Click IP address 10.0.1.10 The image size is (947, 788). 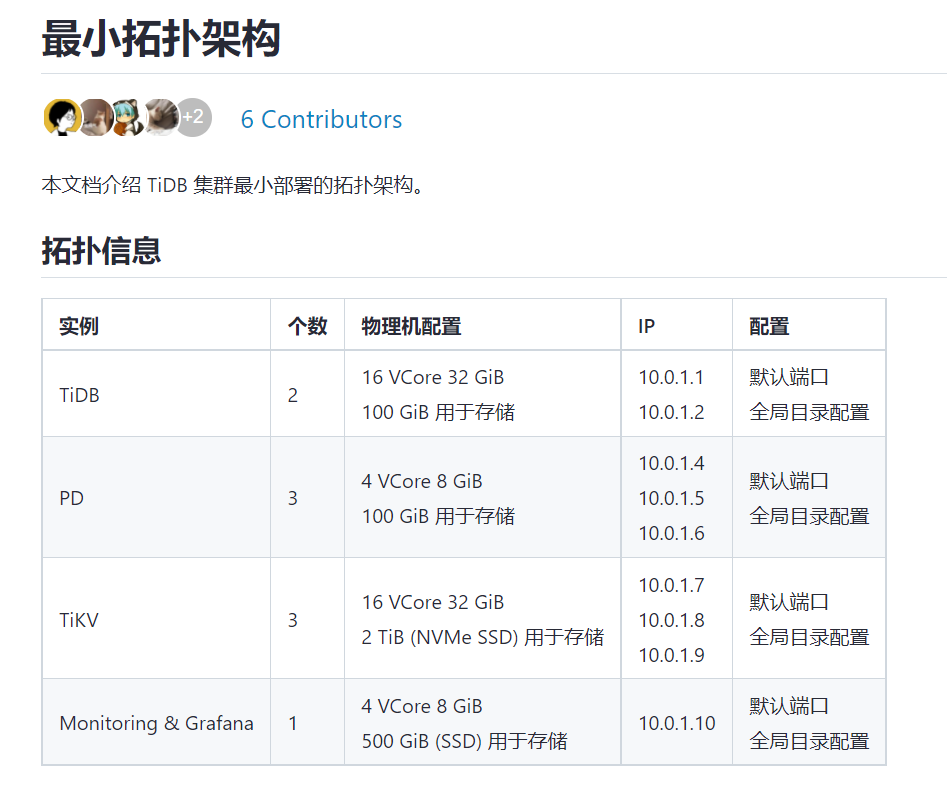676,723
